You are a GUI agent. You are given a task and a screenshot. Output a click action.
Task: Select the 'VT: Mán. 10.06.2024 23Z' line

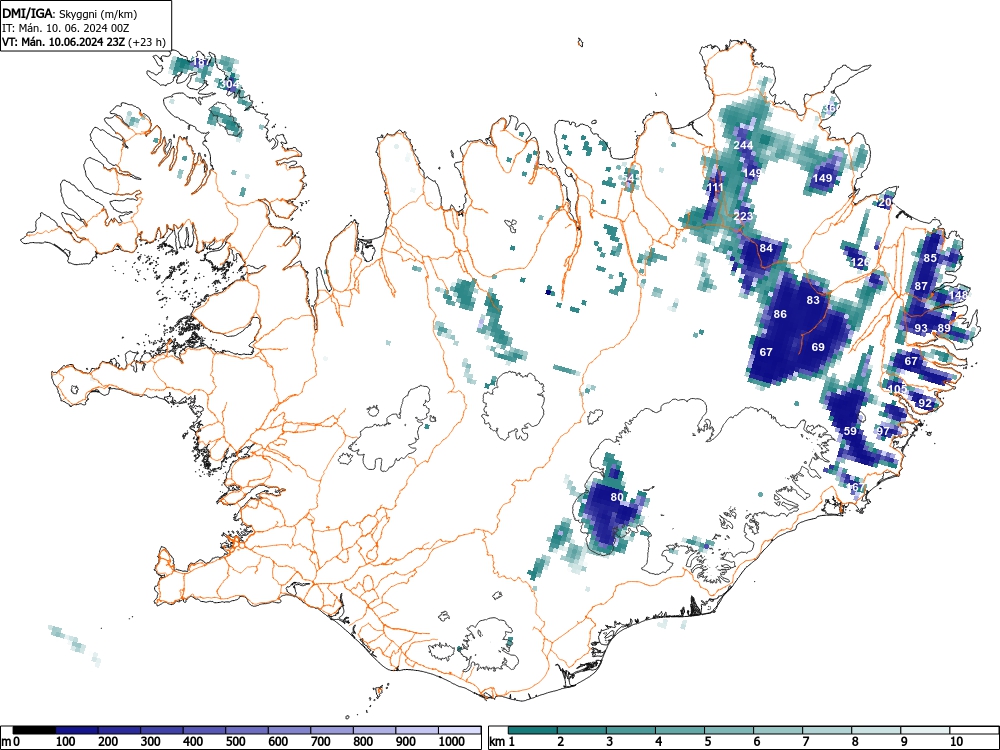pyautogui.click(x=64, y=43)
